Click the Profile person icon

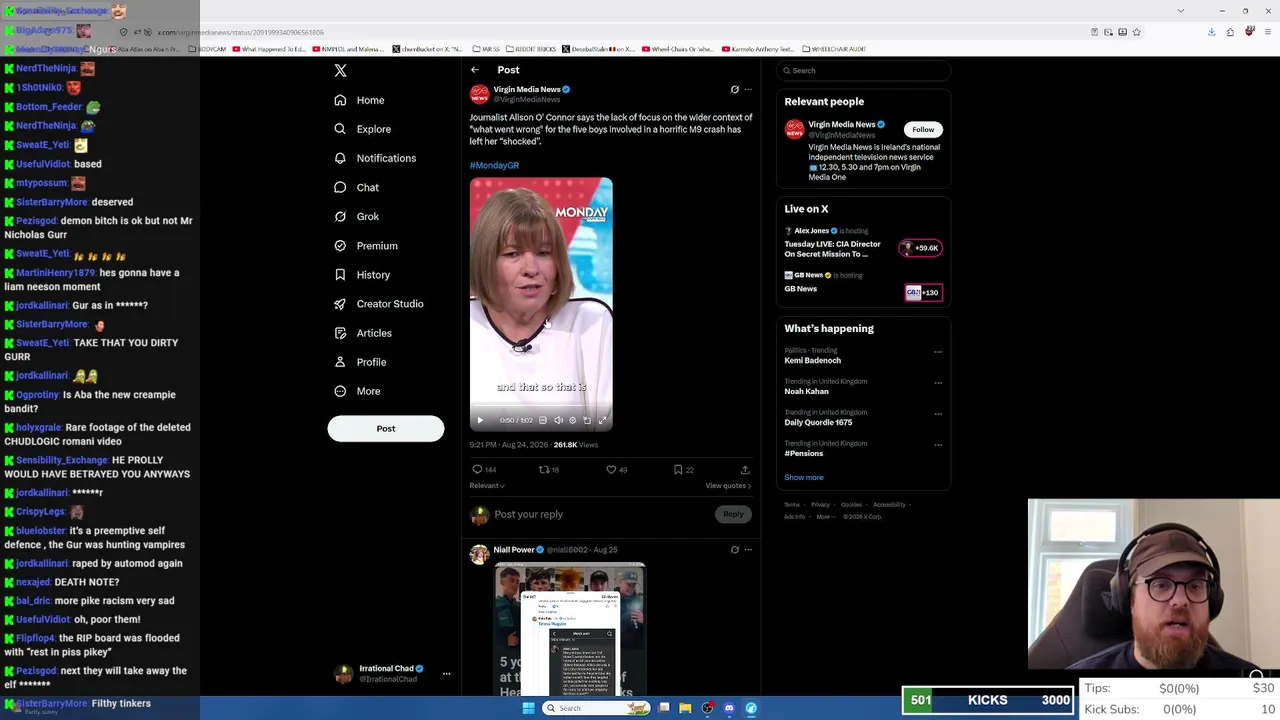[340, 362]
